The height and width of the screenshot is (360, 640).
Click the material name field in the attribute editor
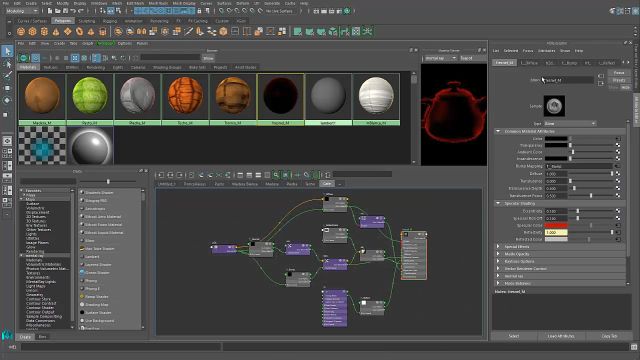click(x=569, y=80)
